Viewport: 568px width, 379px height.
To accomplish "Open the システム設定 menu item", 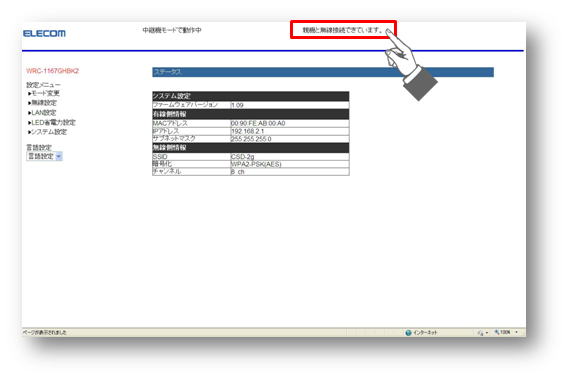I will pos(49,132).
